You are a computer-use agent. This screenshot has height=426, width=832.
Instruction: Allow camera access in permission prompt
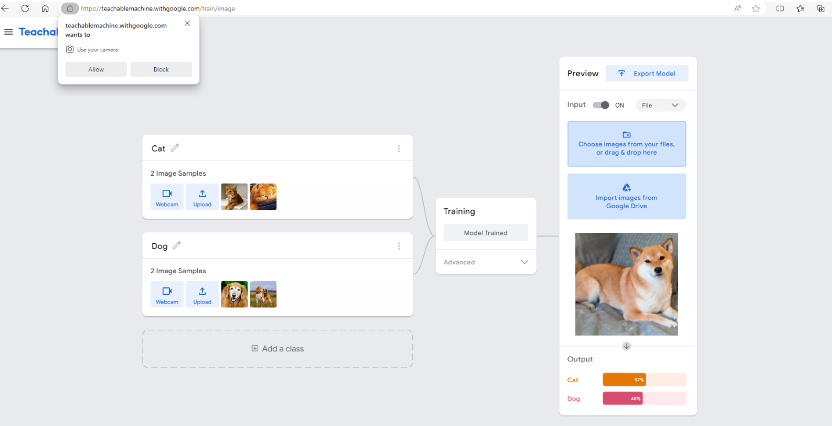click(96, 69)
